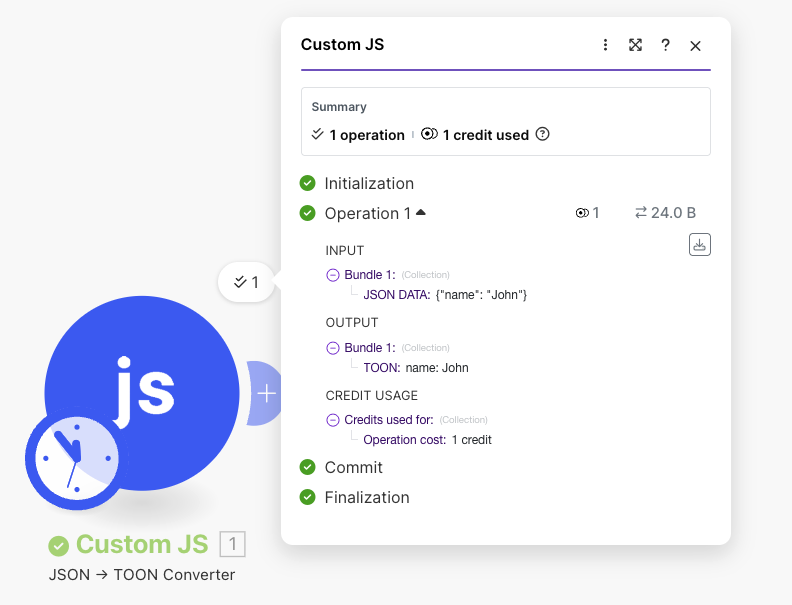Click the CREDIT USAGE section heading

[x=371, y=395]
